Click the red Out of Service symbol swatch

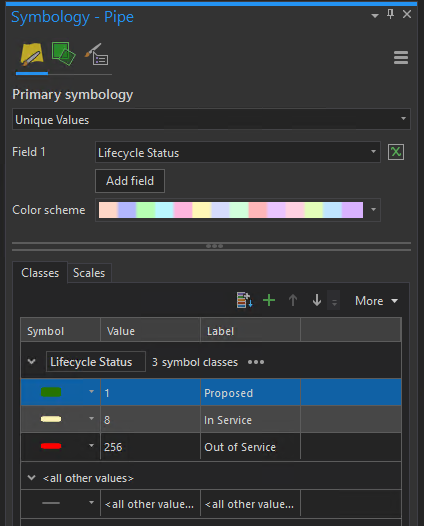coord(51,446)
